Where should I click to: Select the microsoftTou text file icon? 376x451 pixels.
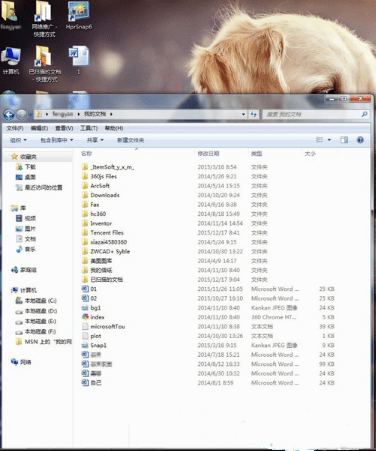85,326
